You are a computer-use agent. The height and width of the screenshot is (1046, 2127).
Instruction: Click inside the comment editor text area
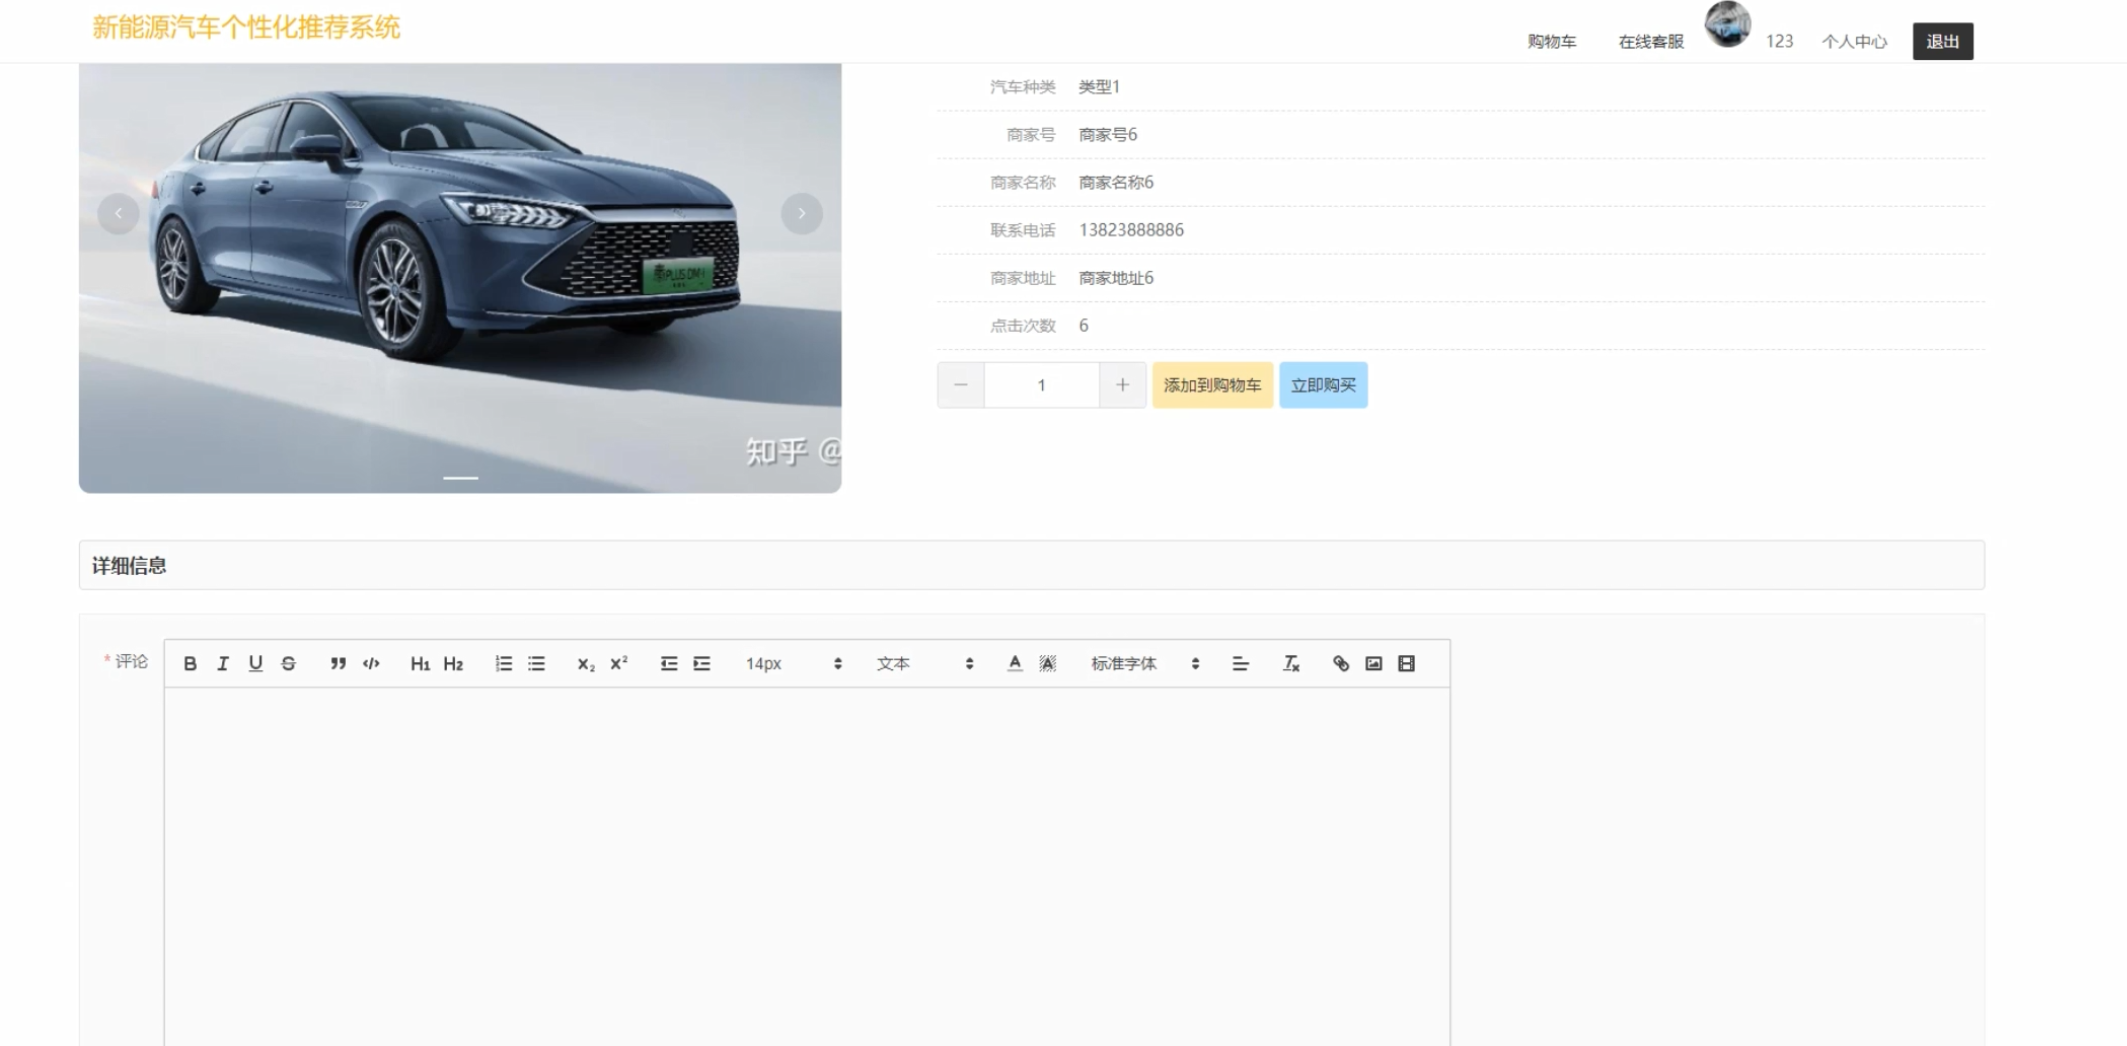click(x=807, y=866)
